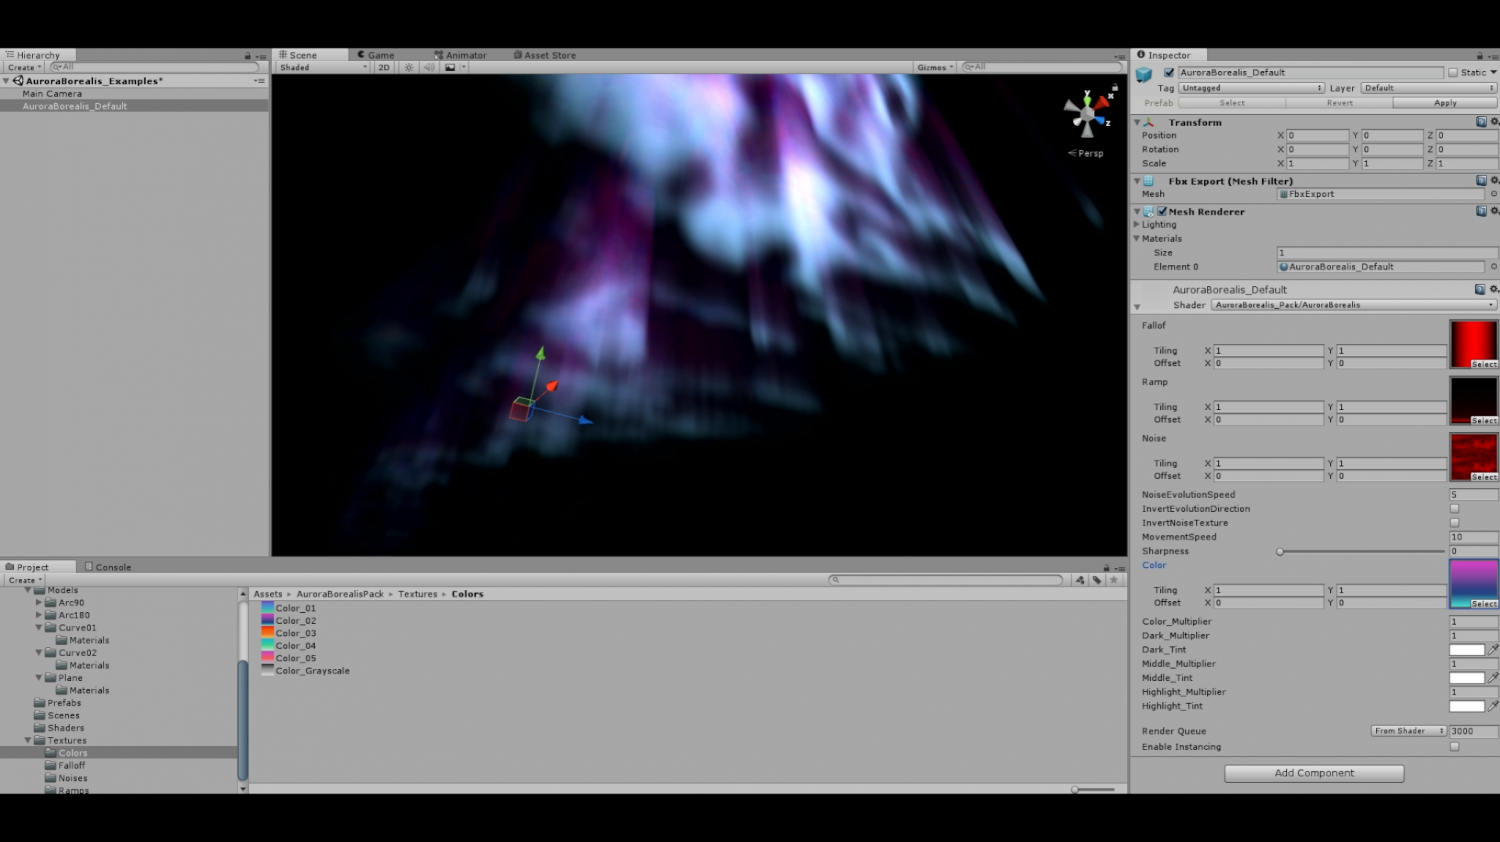
Task: Switch to the Animator tab
Action: tap(460, 55)
